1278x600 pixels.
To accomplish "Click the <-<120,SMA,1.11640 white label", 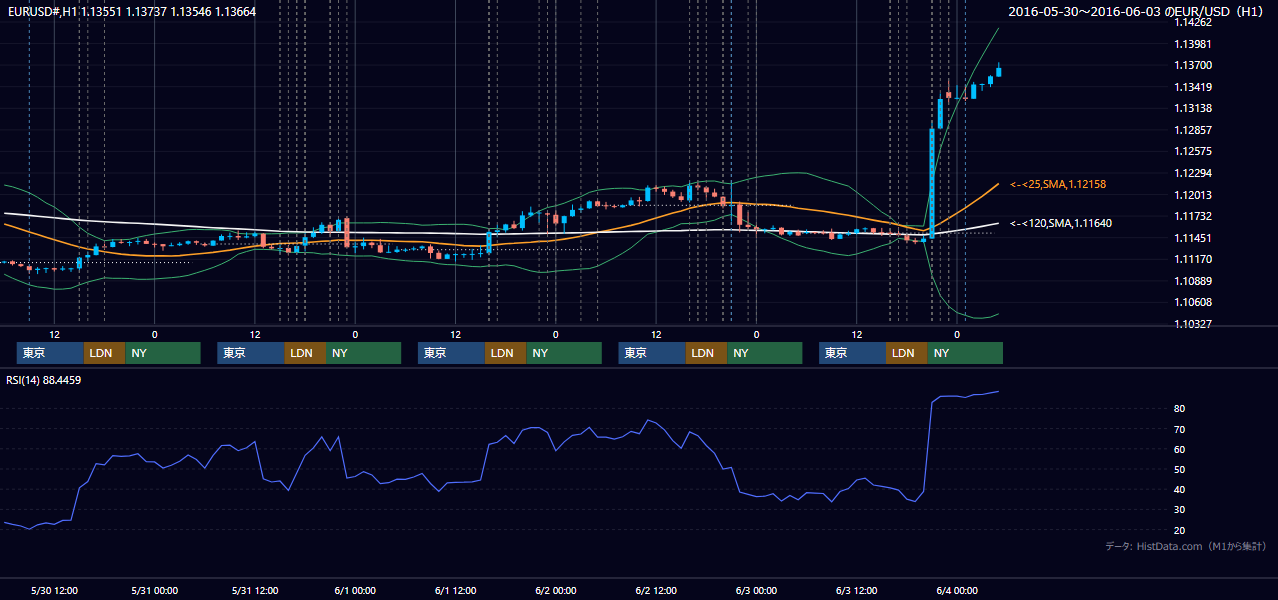I will click(x=1060, y=223).
